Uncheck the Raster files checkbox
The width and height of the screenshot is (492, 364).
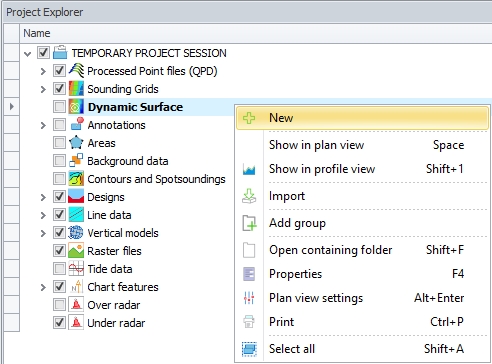tap(59, 251)
